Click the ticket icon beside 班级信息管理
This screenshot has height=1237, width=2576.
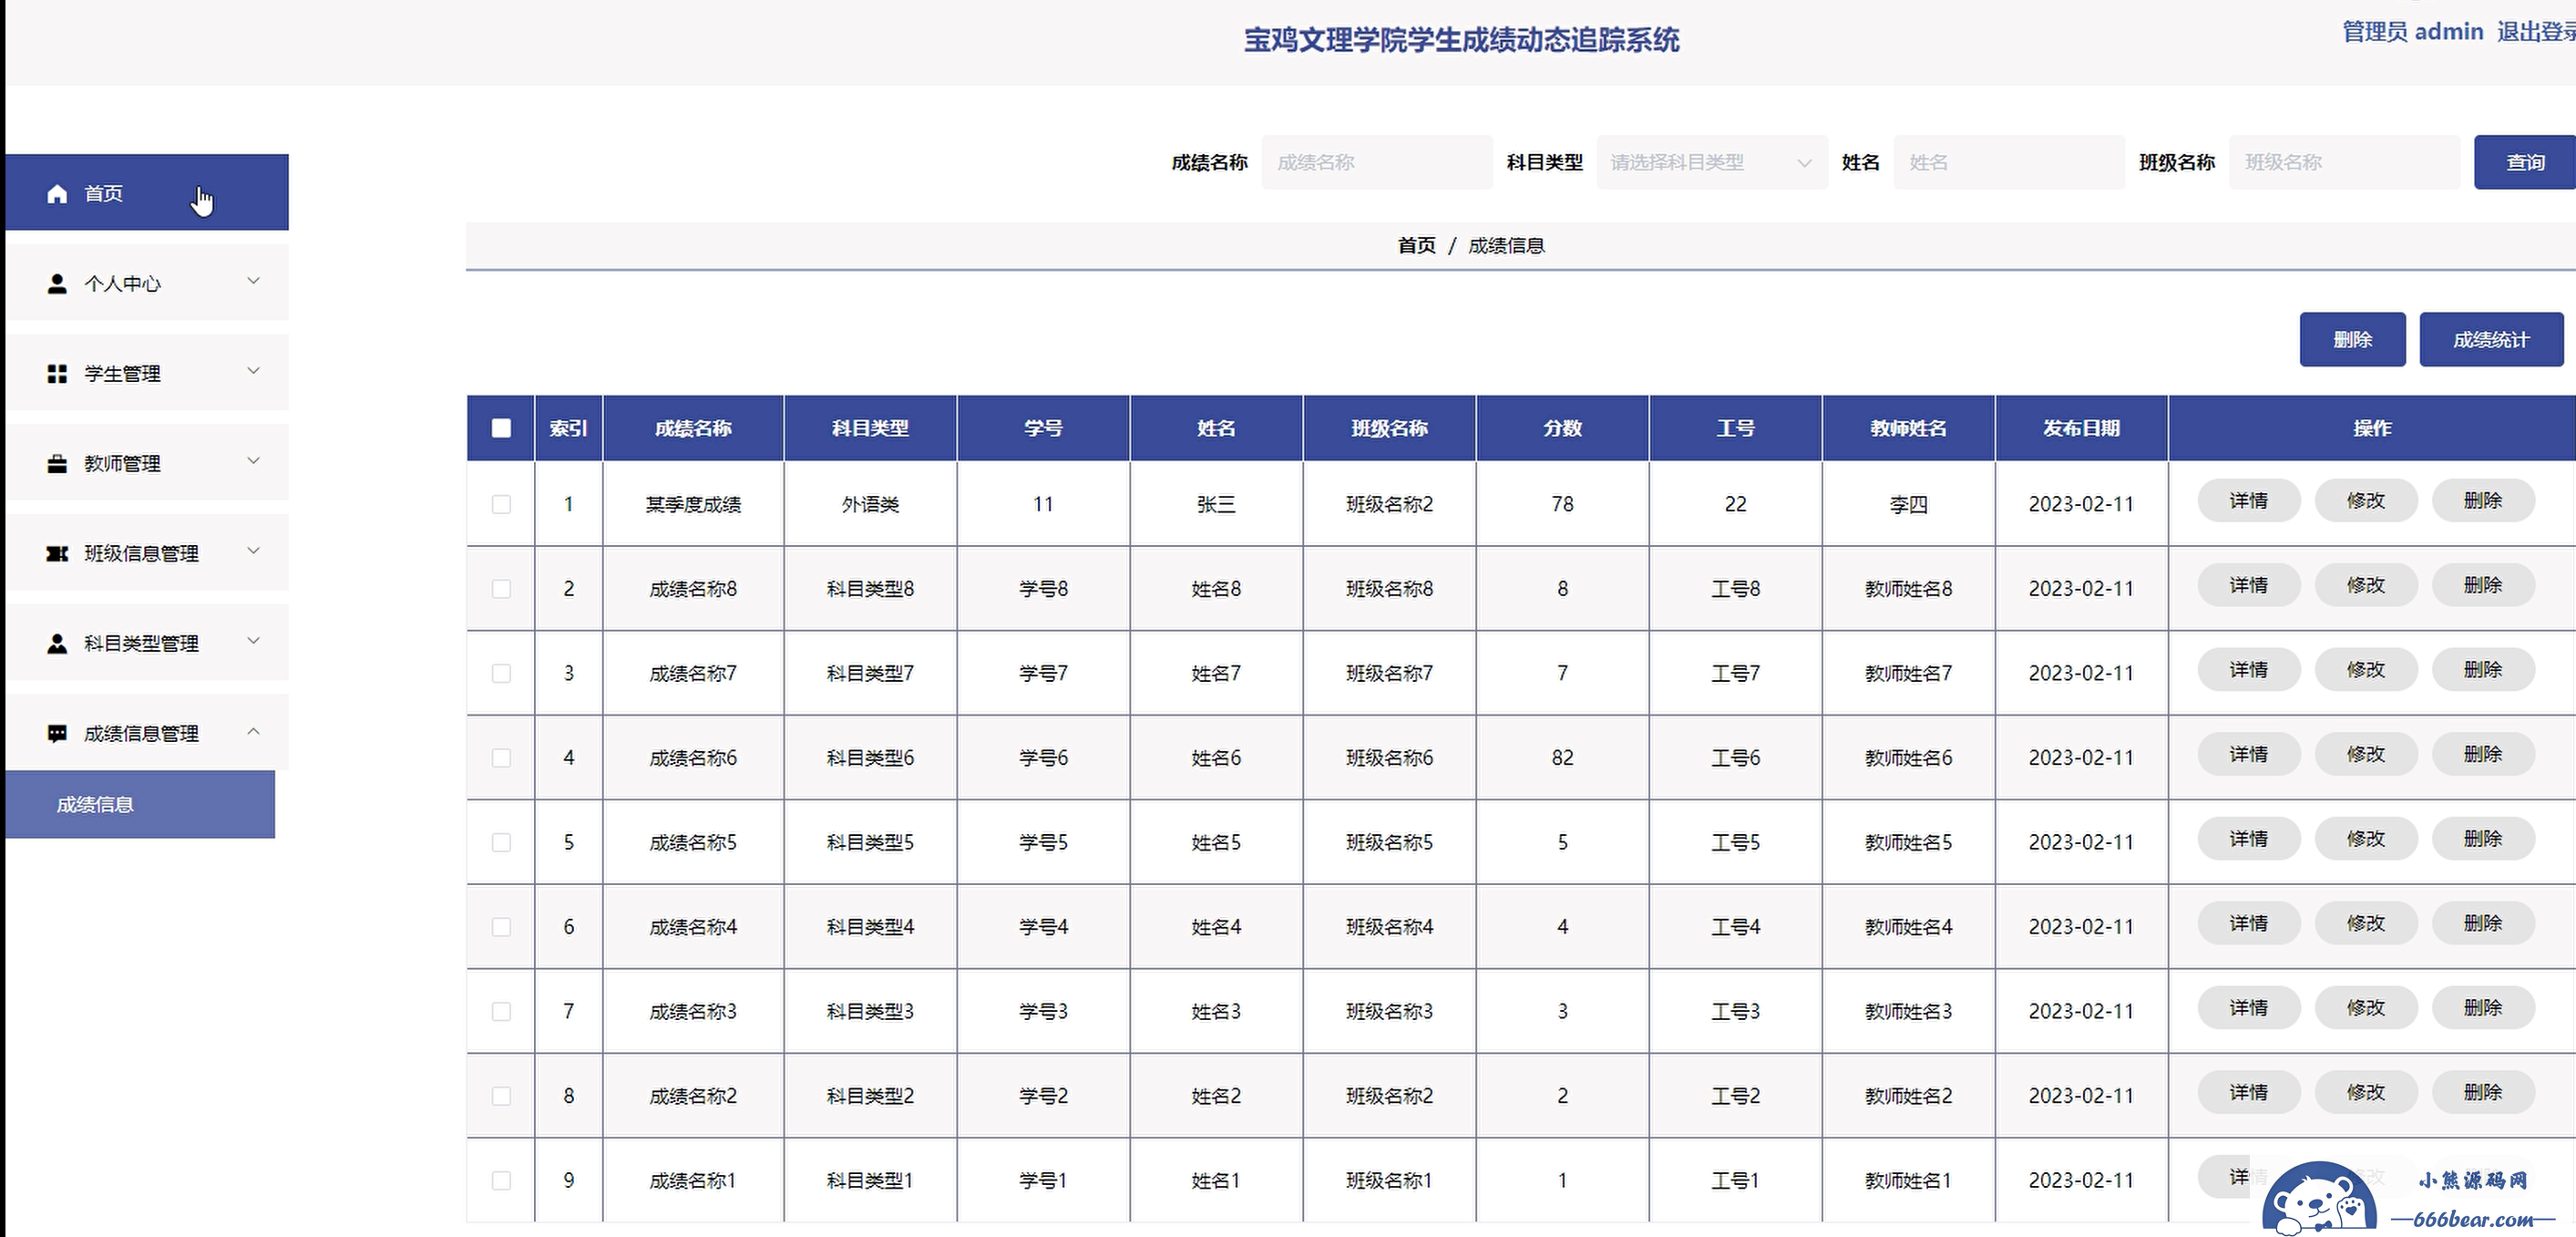coord(57,553)
